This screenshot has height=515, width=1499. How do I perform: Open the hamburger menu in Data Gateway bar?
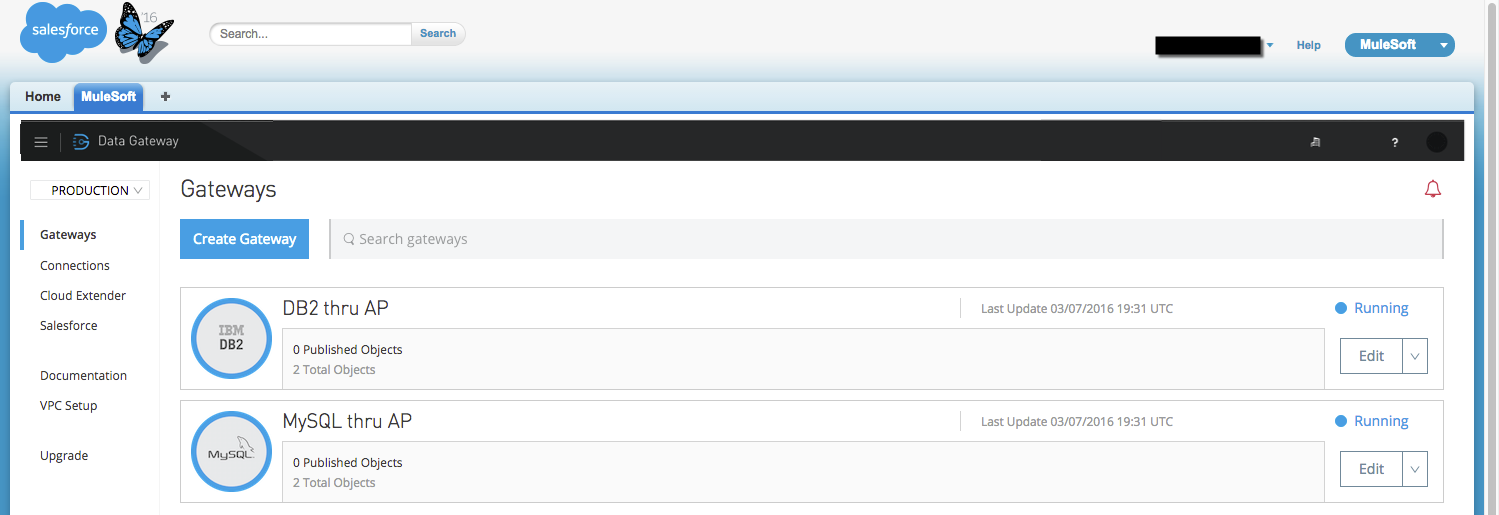click(41, 142)
